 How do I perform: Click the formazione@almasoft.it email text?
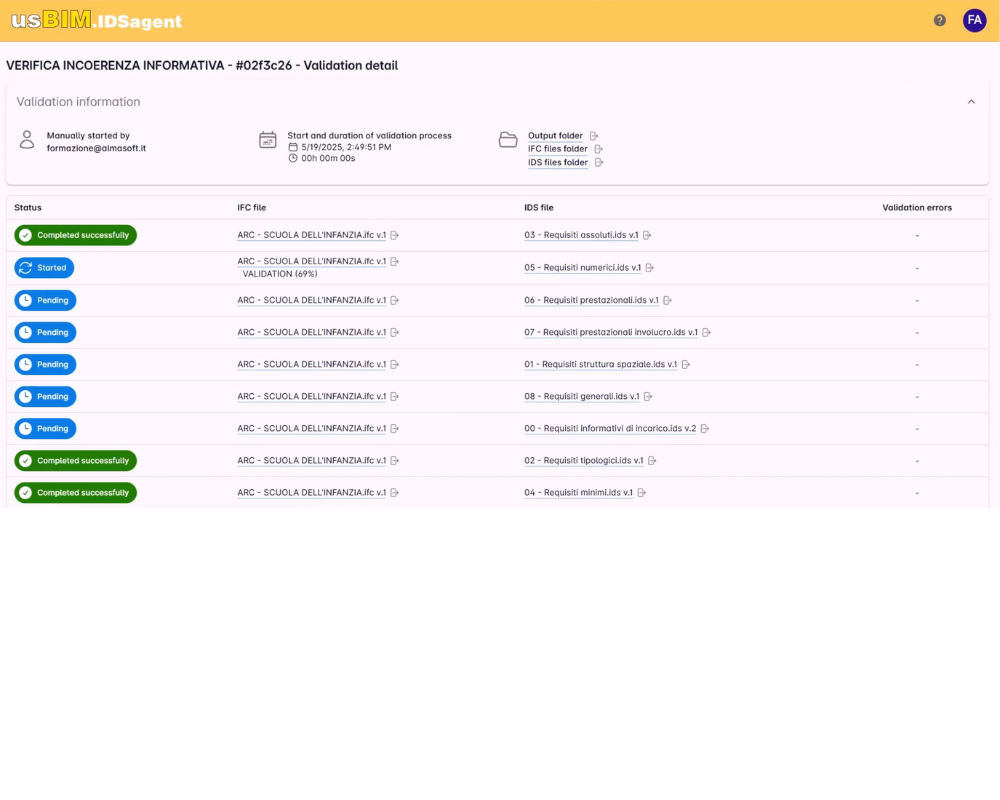tap(96, 149)
